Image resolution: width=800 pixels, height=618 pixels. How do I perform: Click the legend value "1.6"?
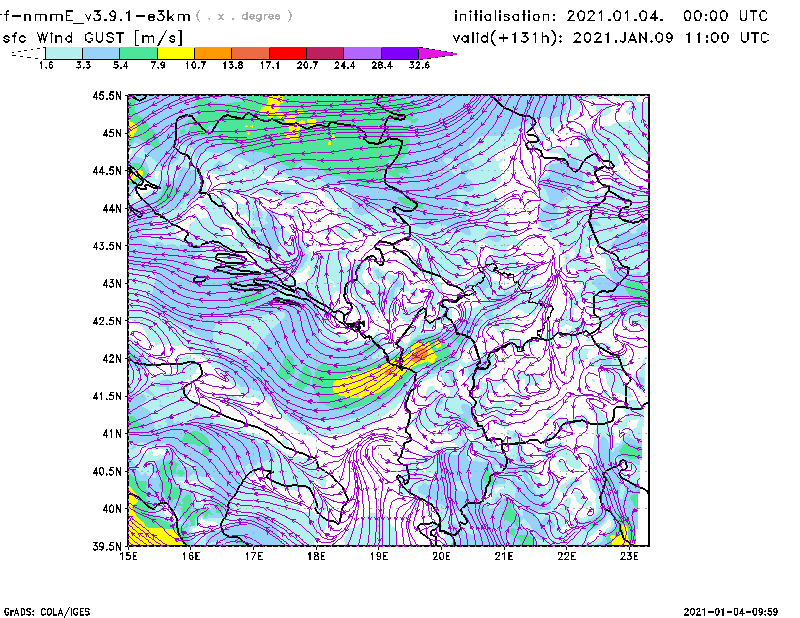coord(45,65)
